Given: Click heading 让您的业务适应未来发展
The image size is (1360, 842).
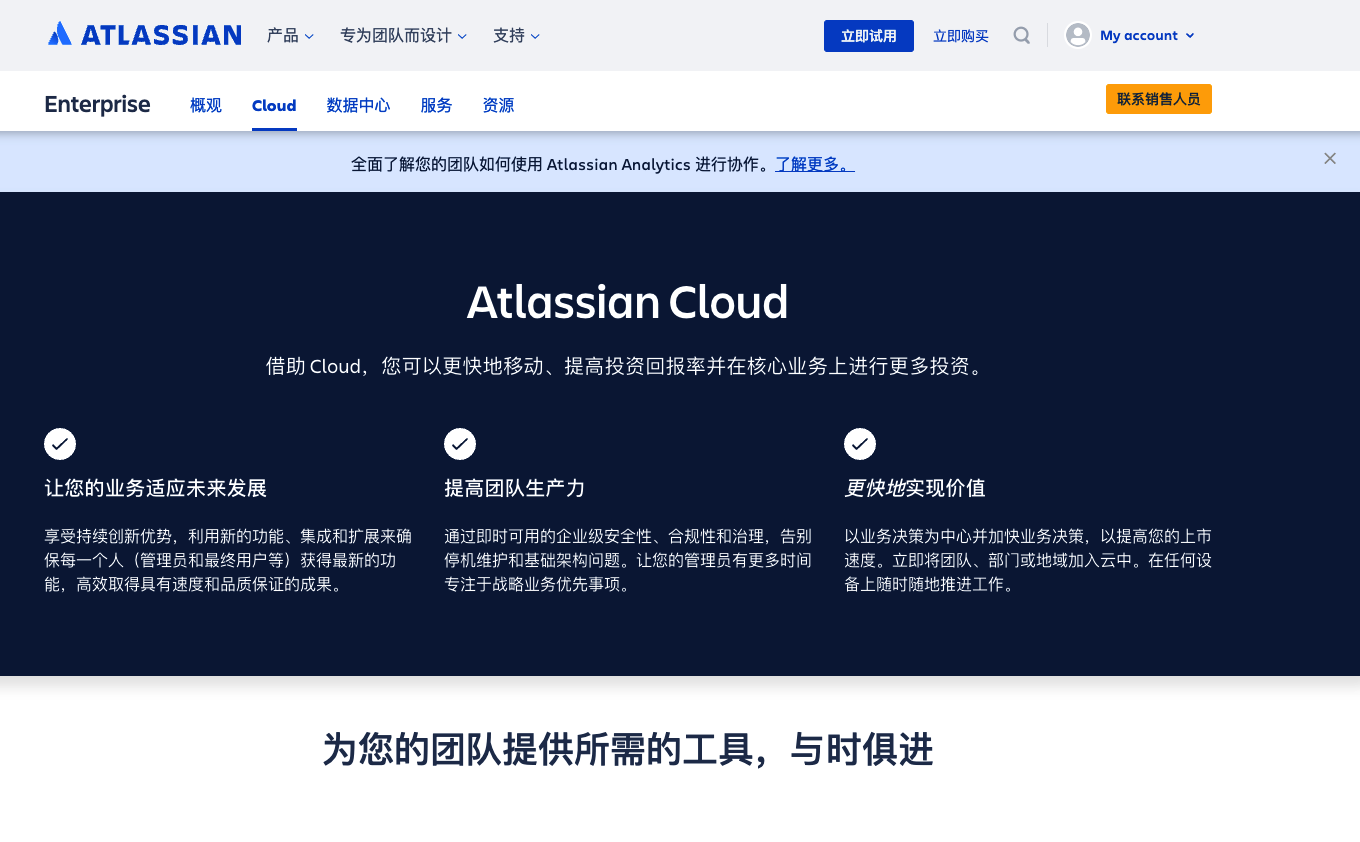Looking at the screenshot, I should click(156, 488).
